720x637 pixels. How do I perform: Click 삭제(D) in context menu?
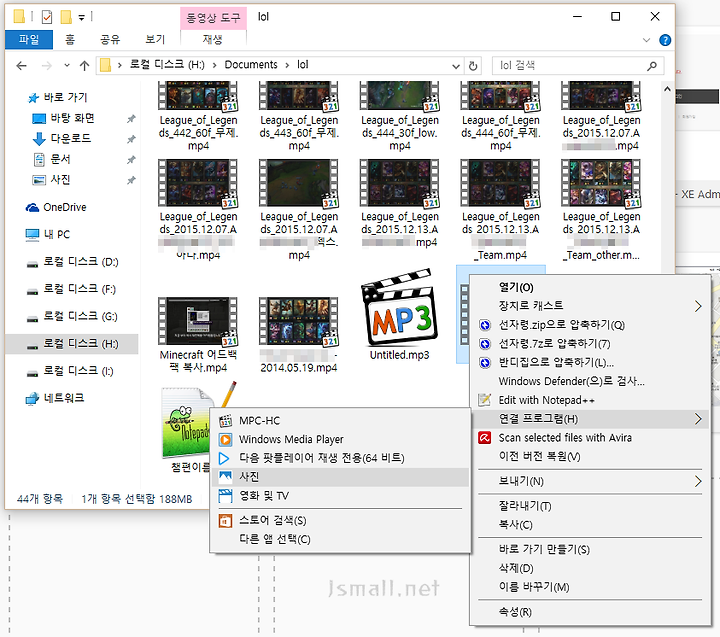[590, 568]
